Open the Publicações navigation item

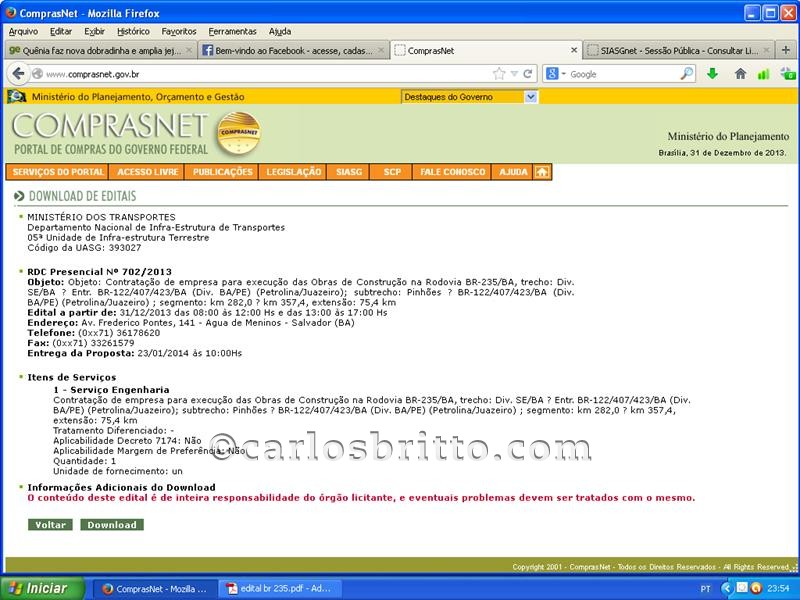(x=223, y=172)
